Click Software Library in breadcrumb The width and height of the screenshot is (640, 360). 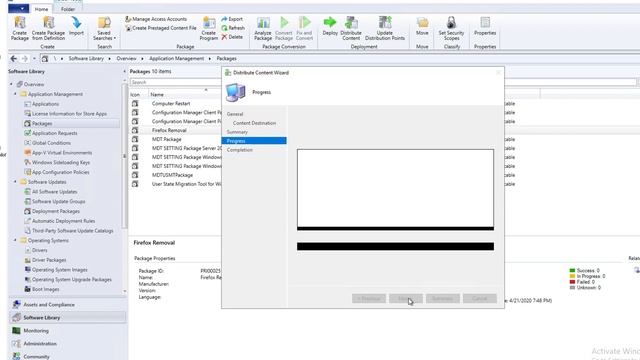pyautogui.click(x=86, y=59)
